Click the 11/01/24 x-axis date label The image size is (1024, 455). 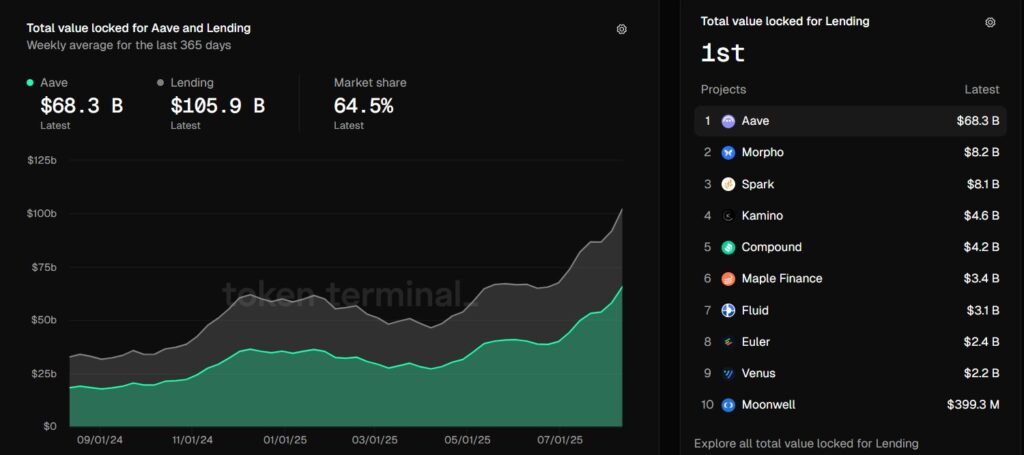coord(191,440)
